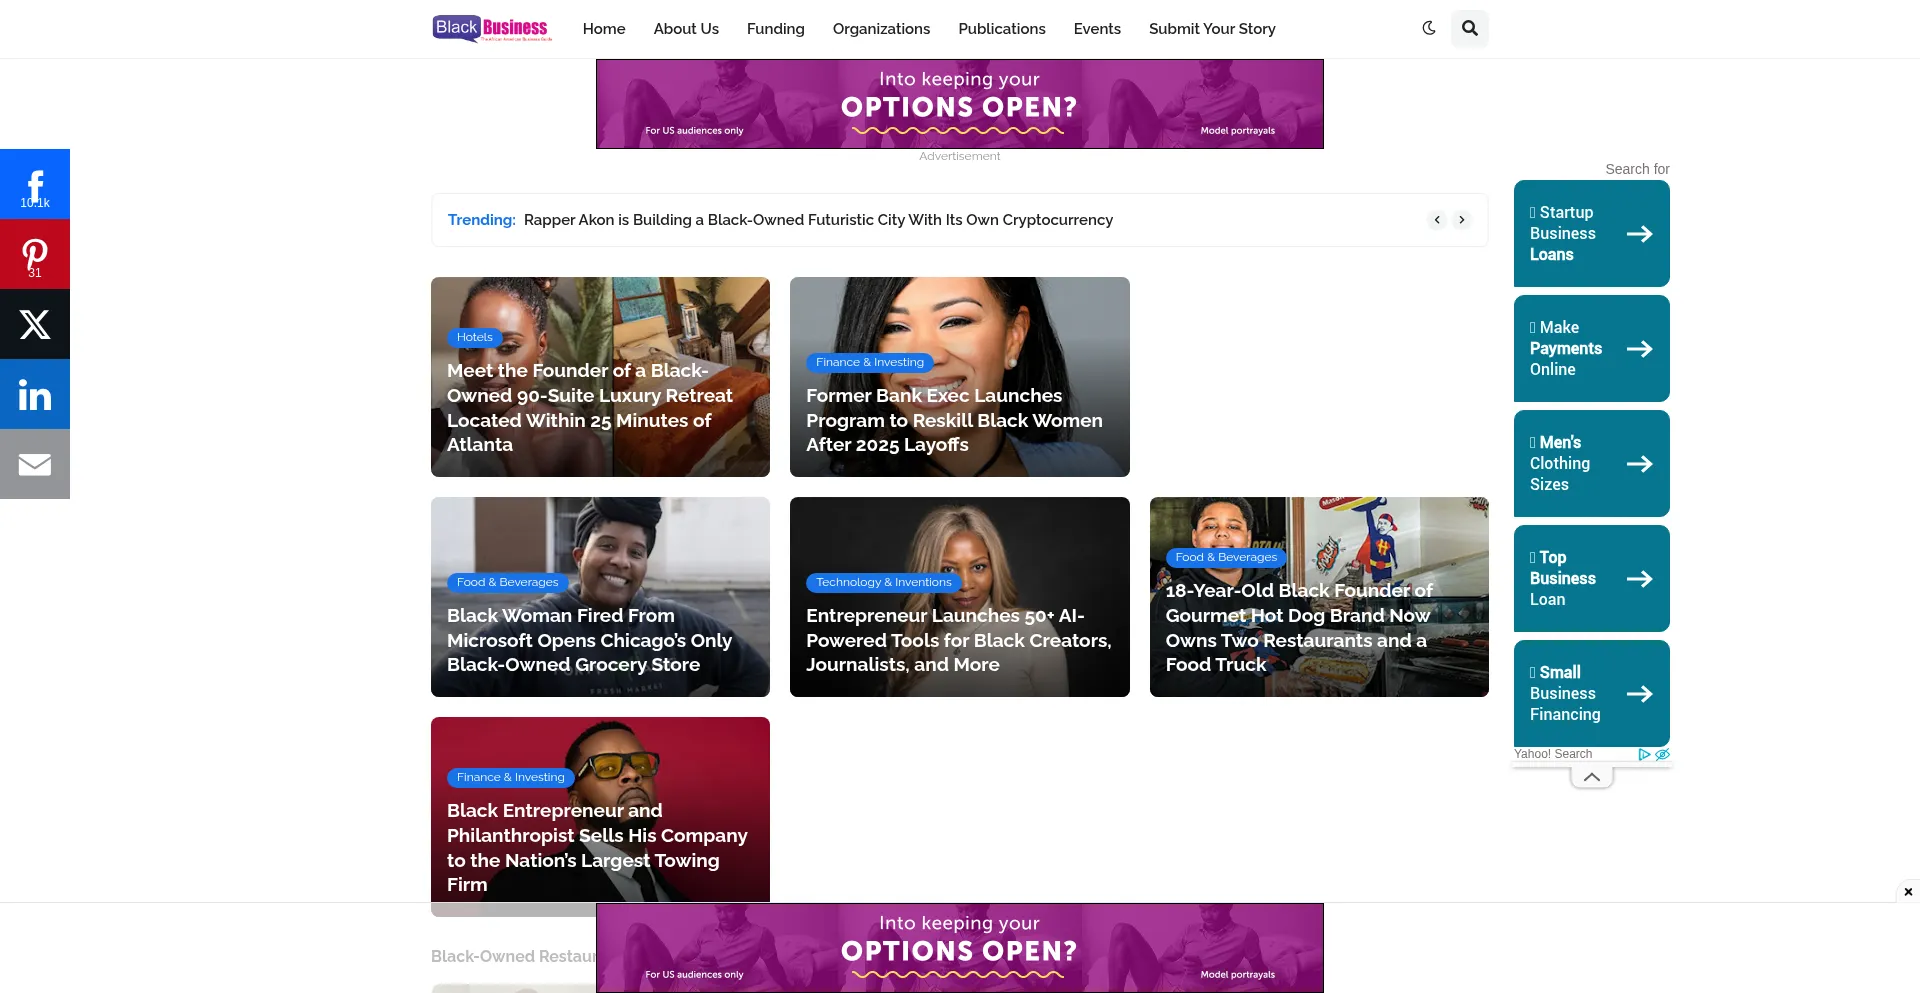Collapse the sidebar ad panel chevron

tap(1591, 777)
